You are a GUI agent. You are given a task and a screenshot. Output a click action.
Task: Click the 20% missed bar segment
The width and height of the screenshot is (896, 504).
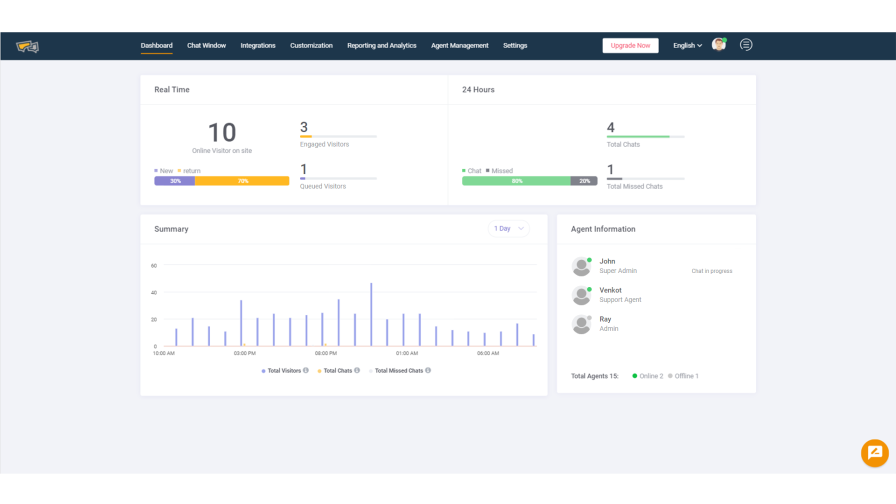click(584, 181)
